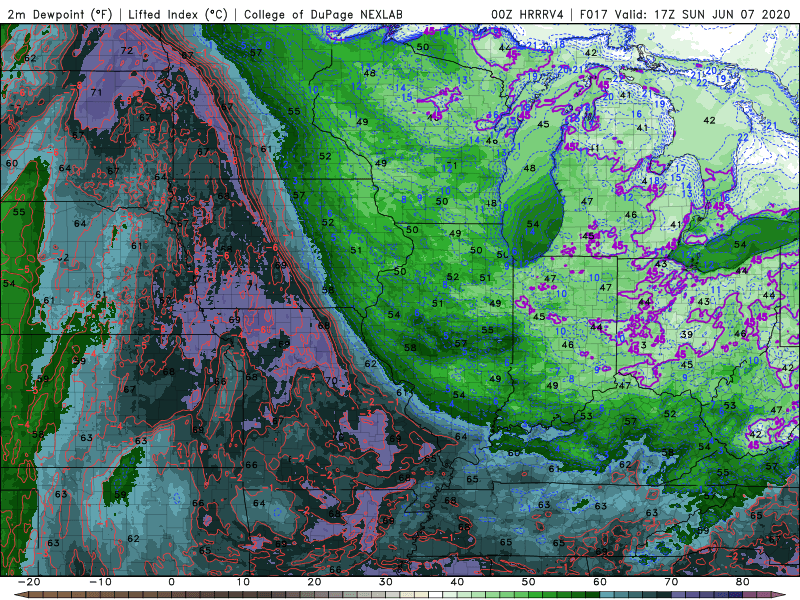Click the 'Lifted Index (°C)' header label
This screenshot has height=600, width=800.
coord(178,14)
